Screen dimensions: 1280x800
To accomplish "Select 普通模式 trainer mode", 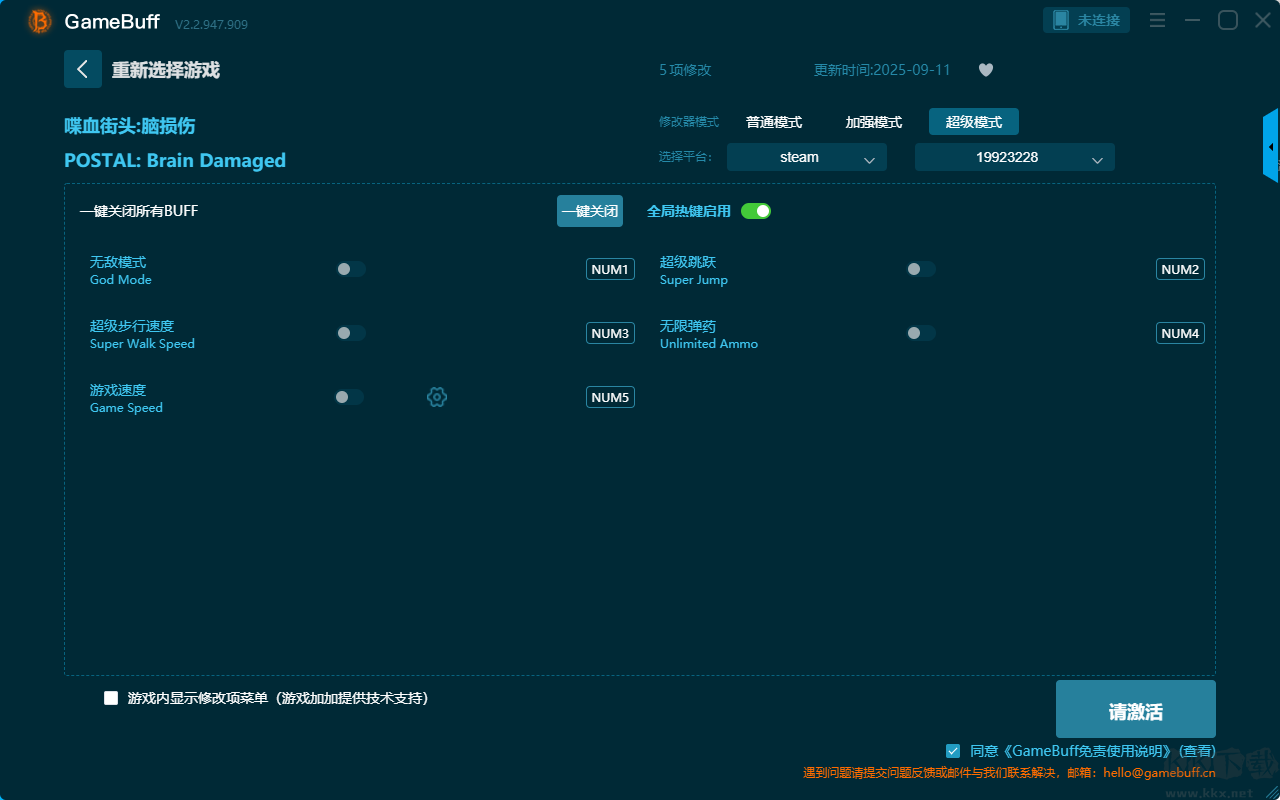I will pyautogui.click(x=774, y=122).
